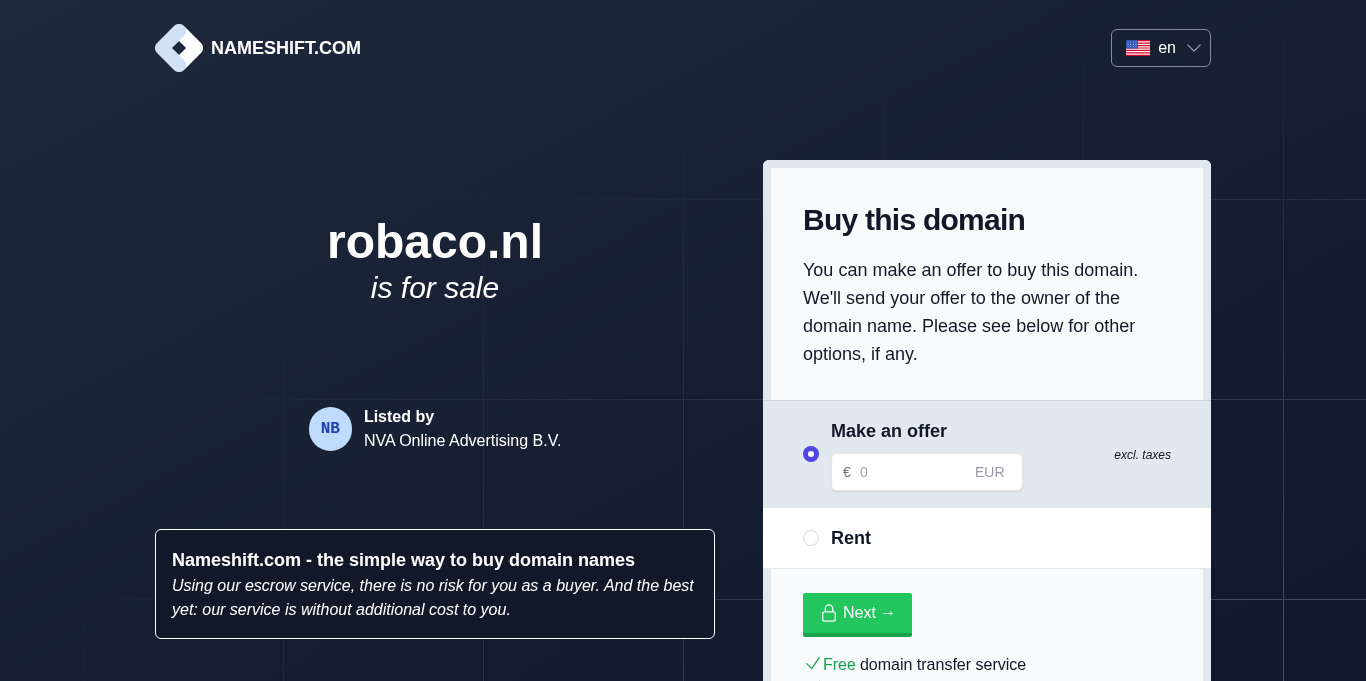The width and height of the screenshot is (1366, 681).
Task: Expand the language chevron arrow
Action: tap(1194, 48)
